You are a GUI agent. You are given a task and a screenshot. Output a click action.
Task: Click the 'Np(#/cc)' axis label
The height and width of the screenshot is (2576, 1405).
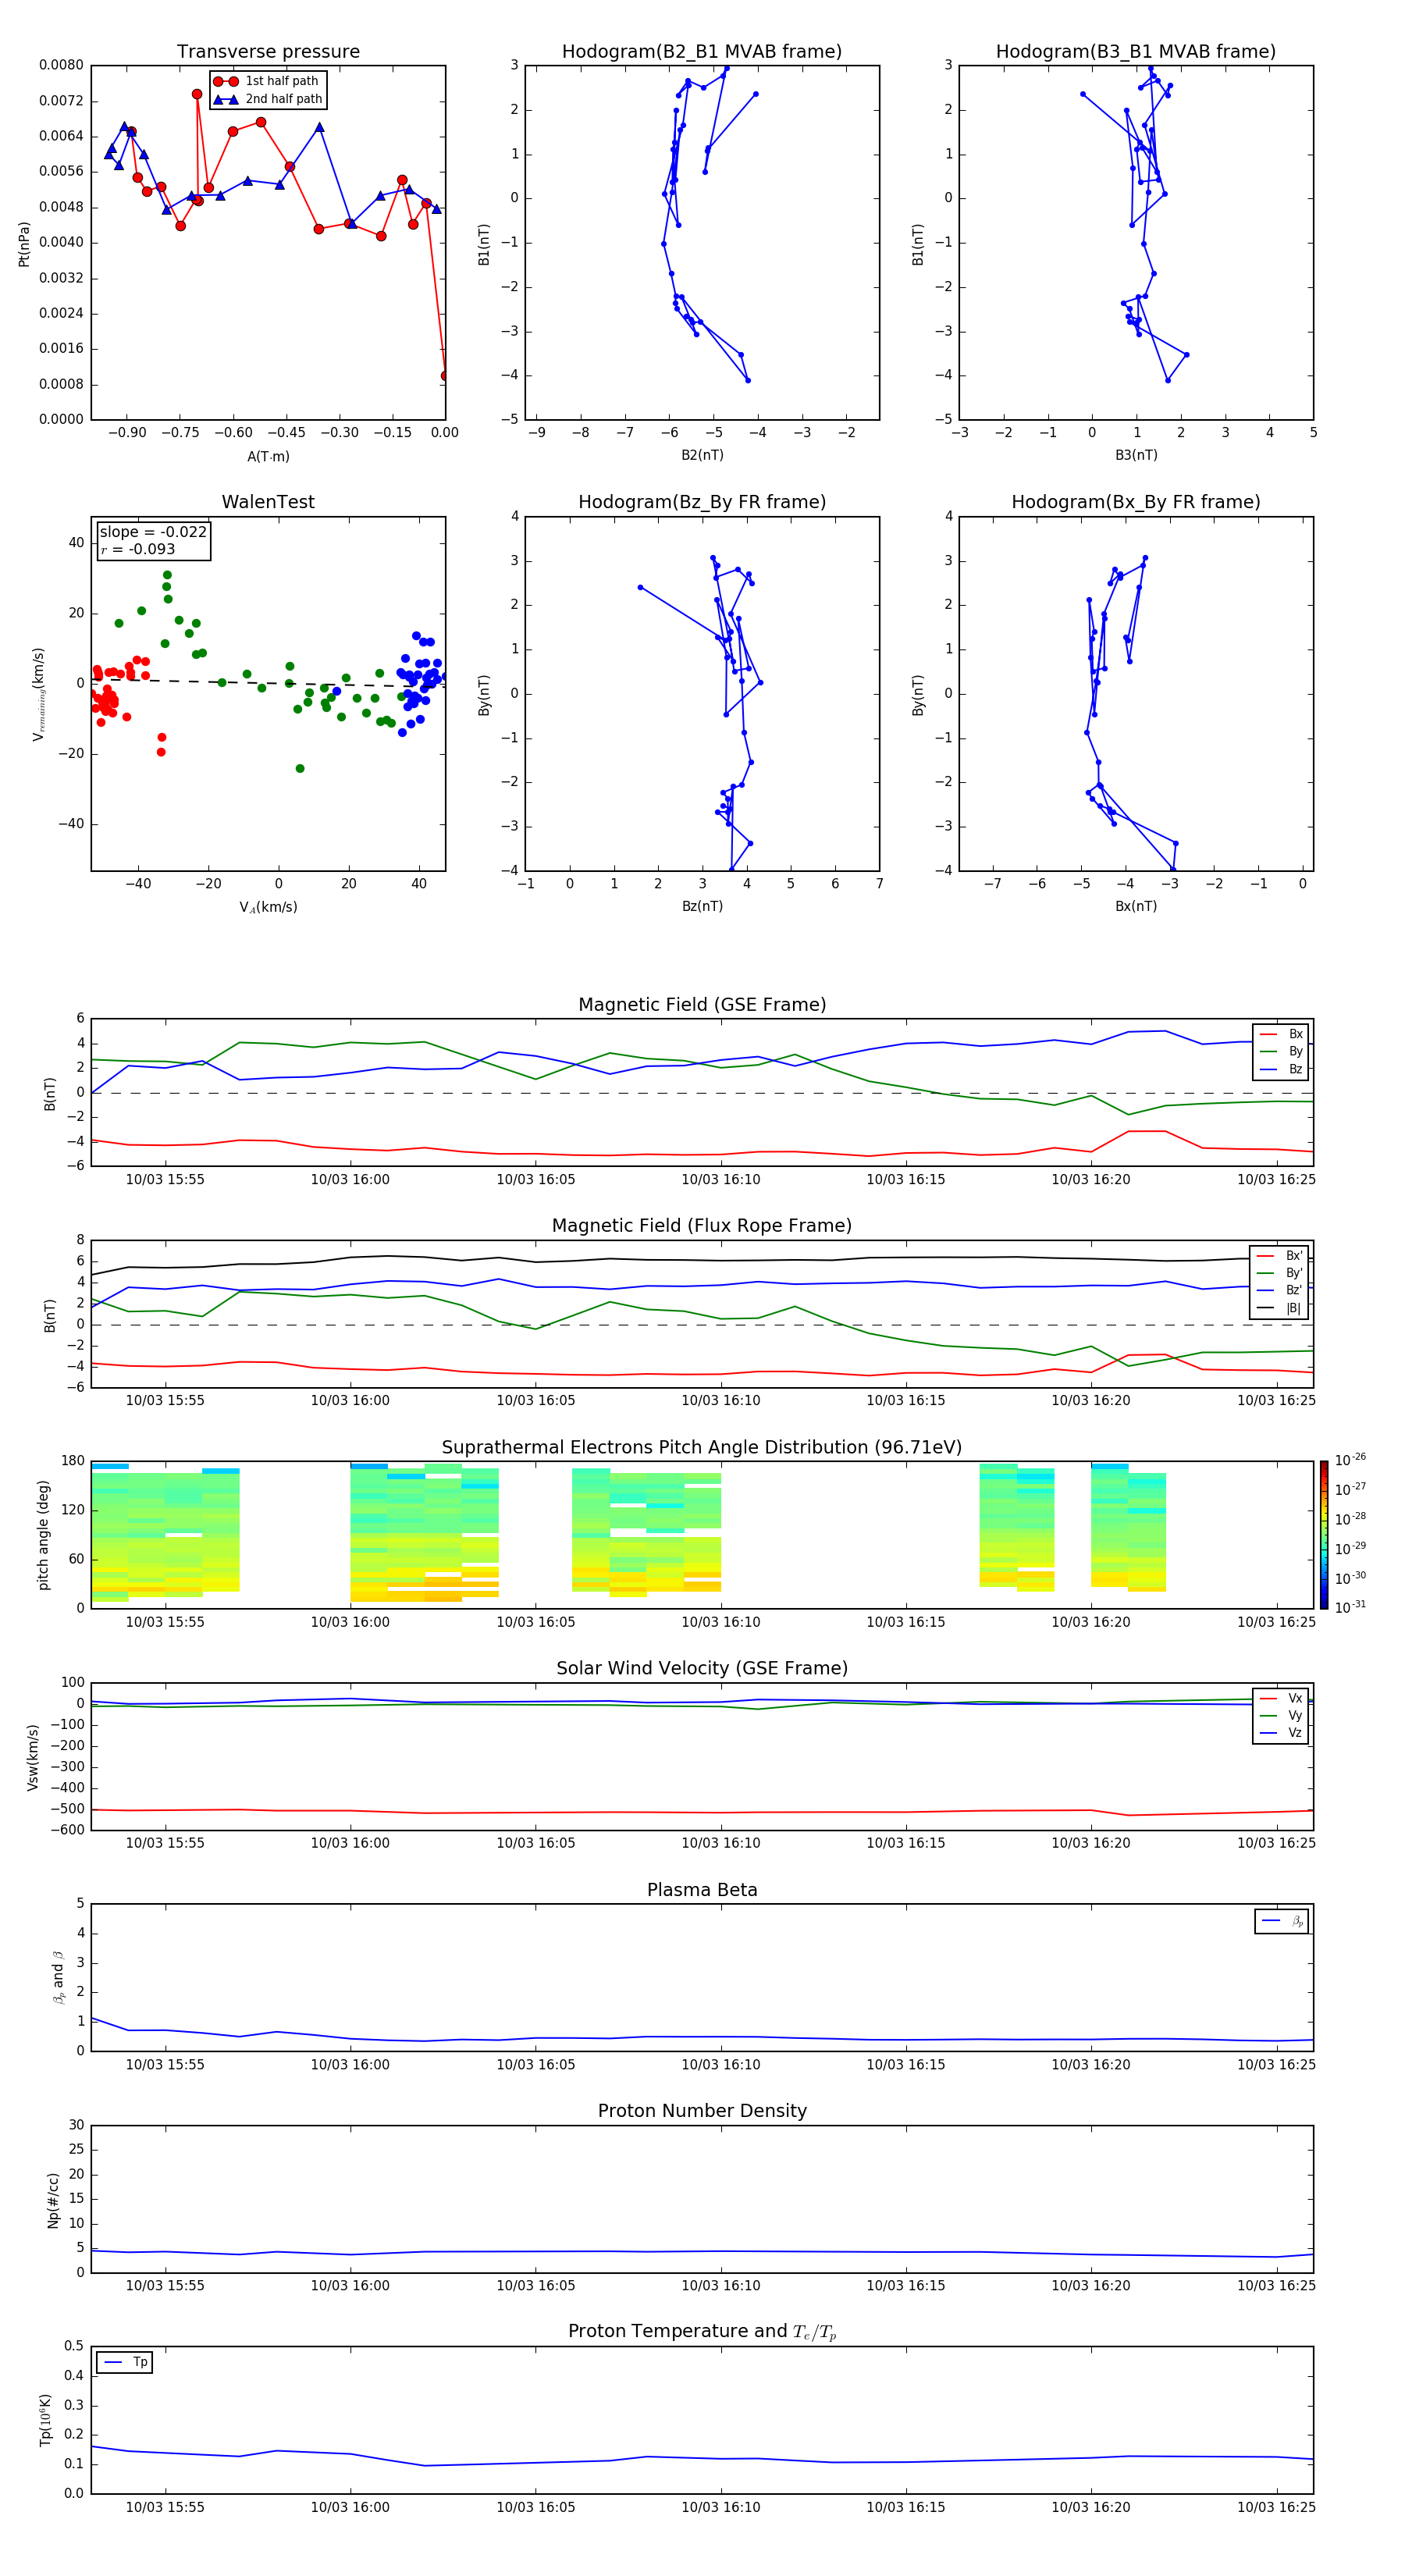tap(53, 2200)
